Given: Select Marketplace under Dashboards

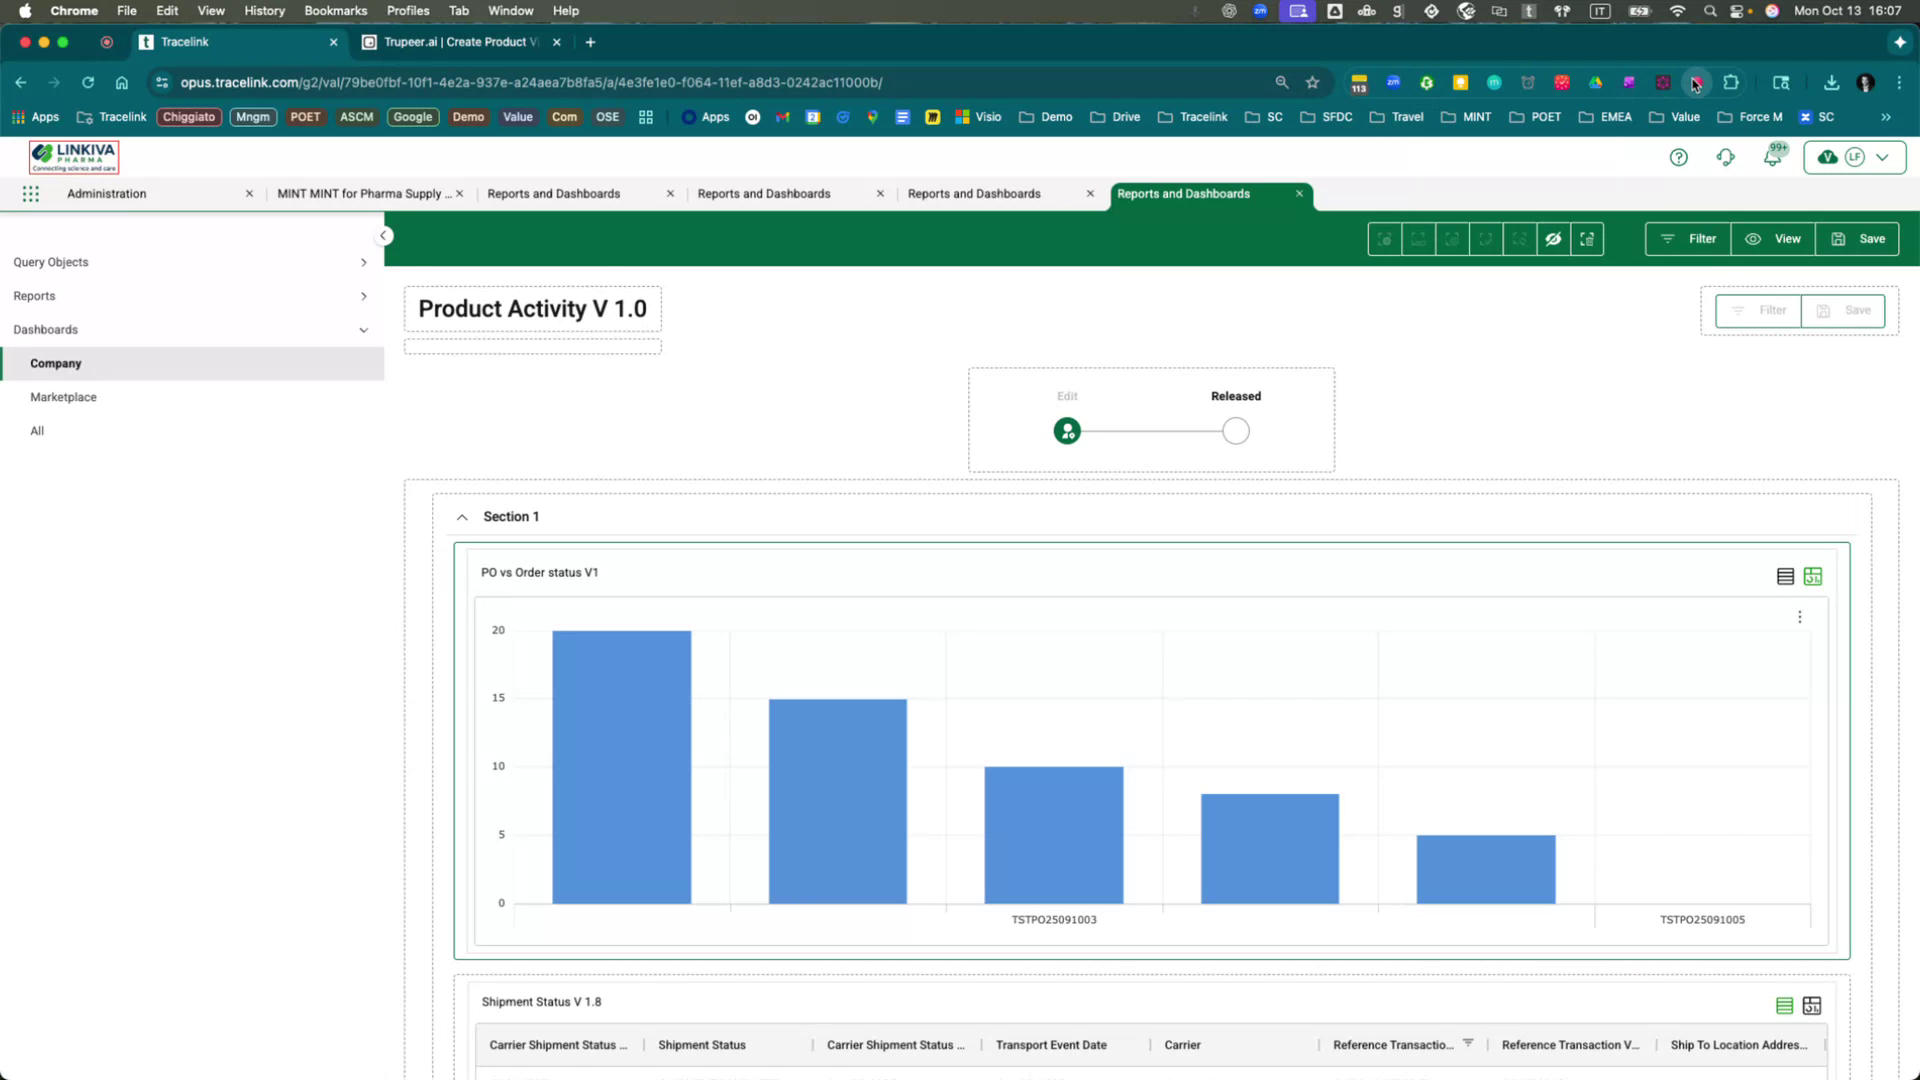Looking at the screenshot, I should pos(63,397).
